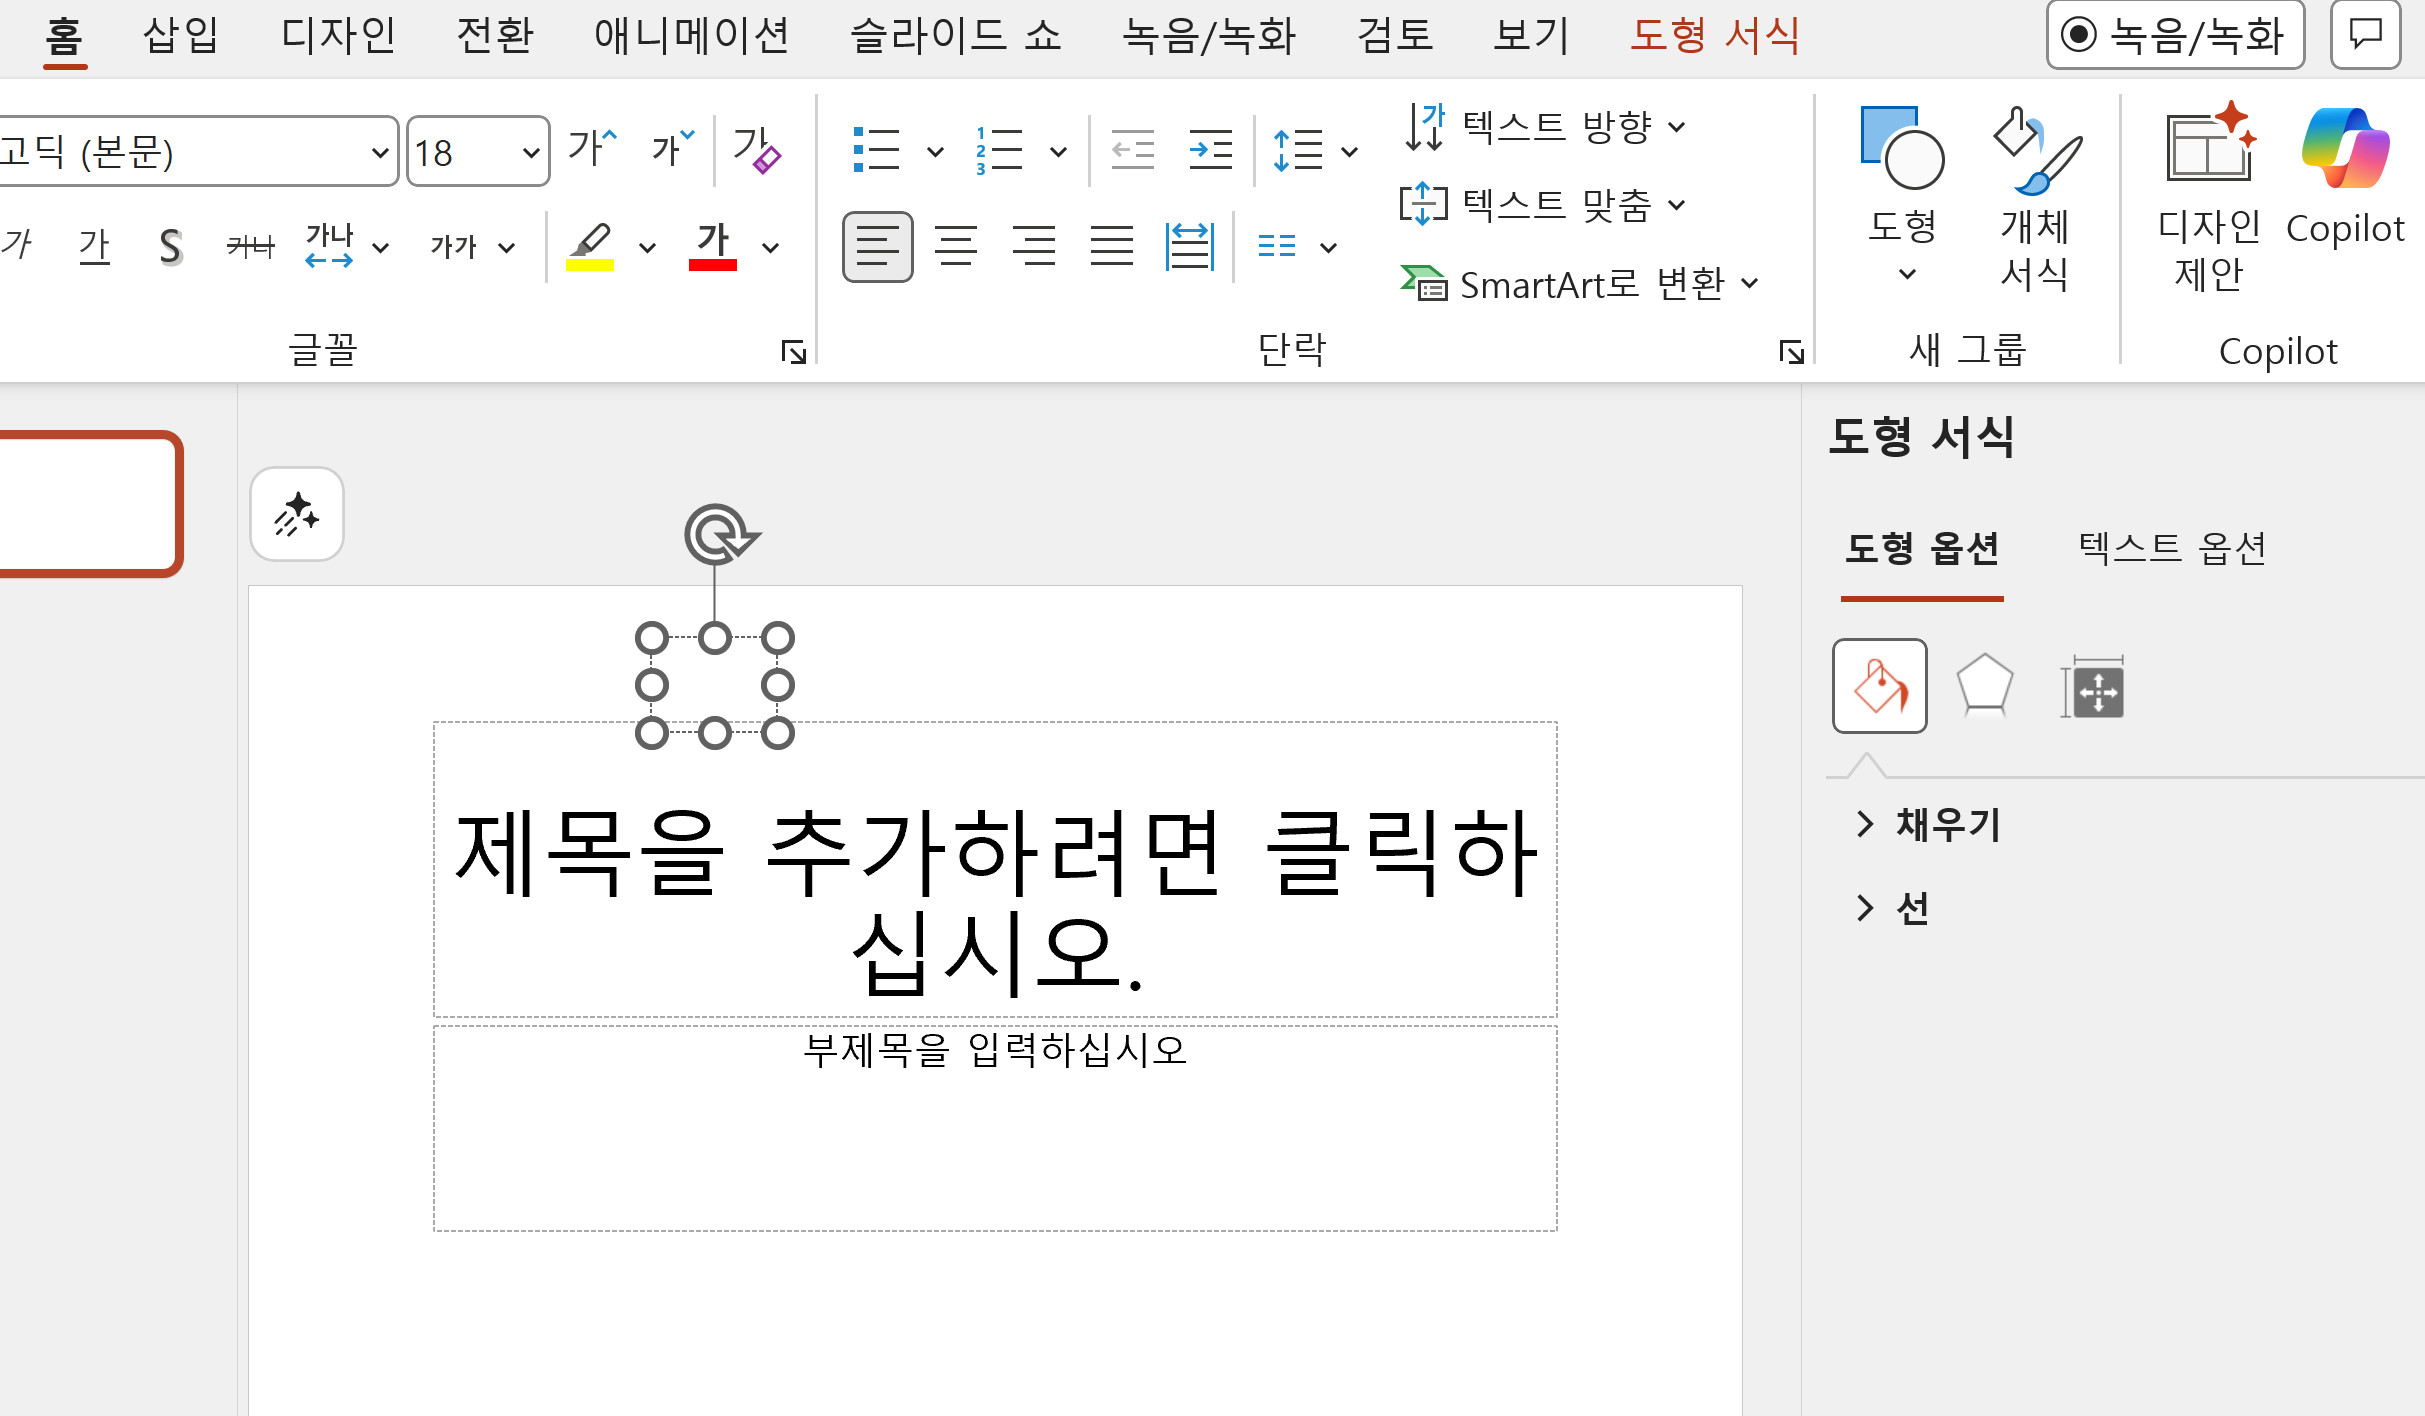Apply italic formatting to text
The width and height of the screenshot is (2425, 1416).
click(x=17, y=246)
